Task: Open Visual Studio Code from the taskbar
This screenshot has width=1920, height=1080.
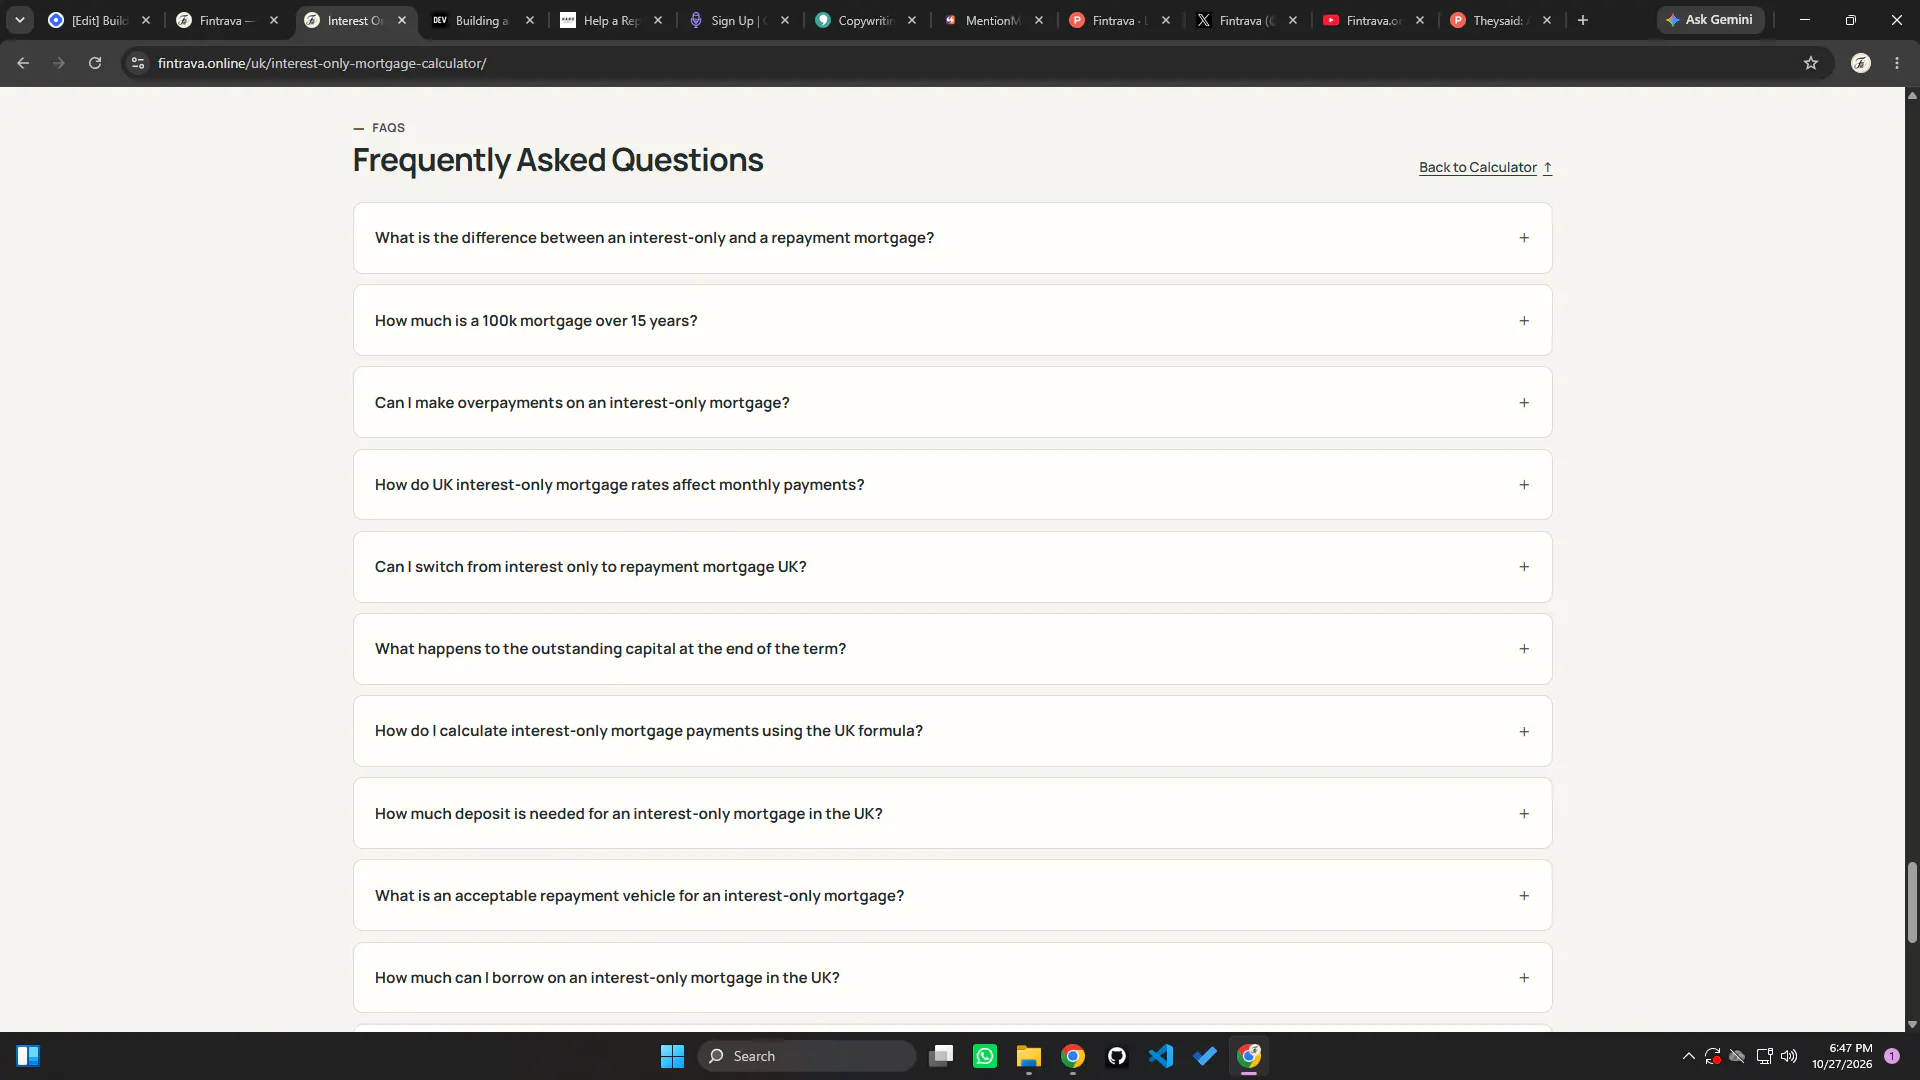Action: tap(1161, 1056)
